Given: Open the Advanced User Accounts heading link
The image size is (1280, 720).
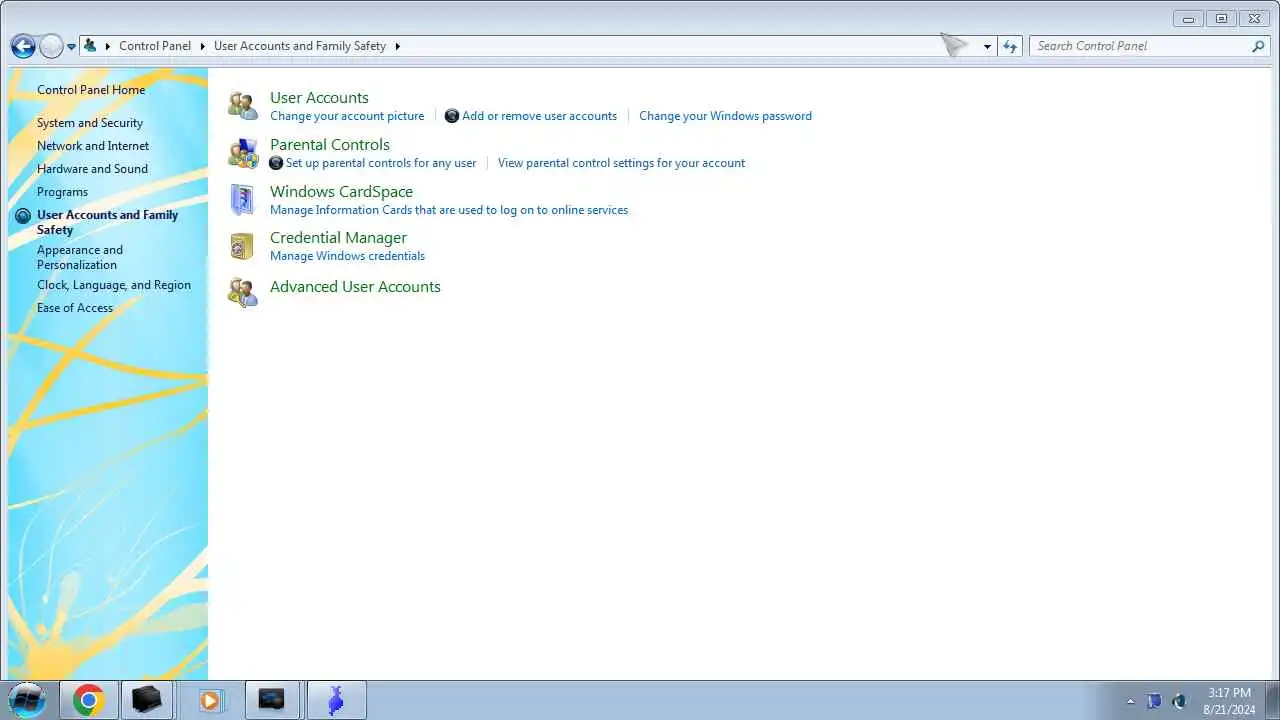Looking at the screenshot, I should (355, 286).
